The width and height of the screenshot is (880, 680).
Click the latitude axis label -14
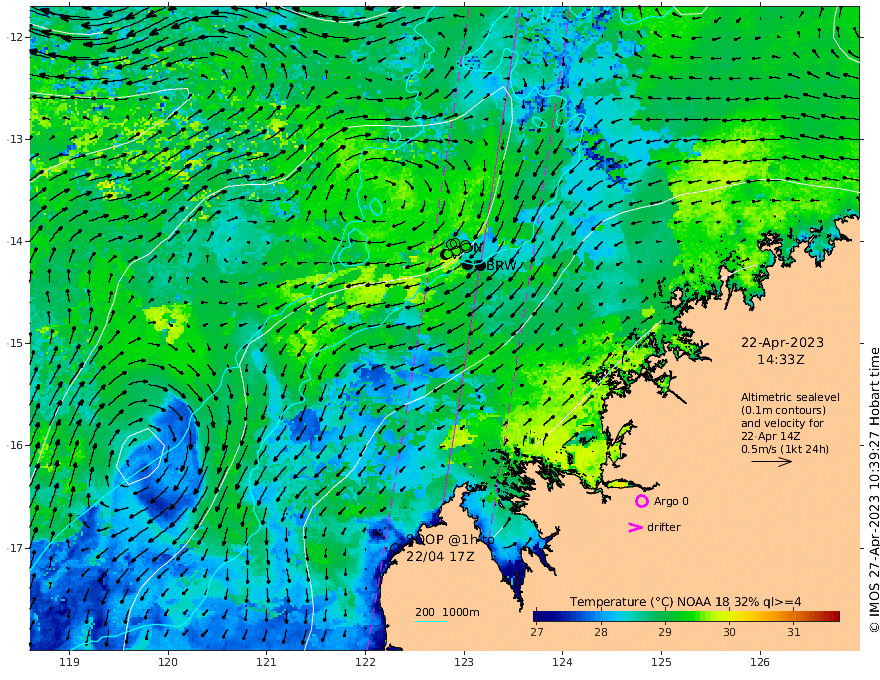15,241
